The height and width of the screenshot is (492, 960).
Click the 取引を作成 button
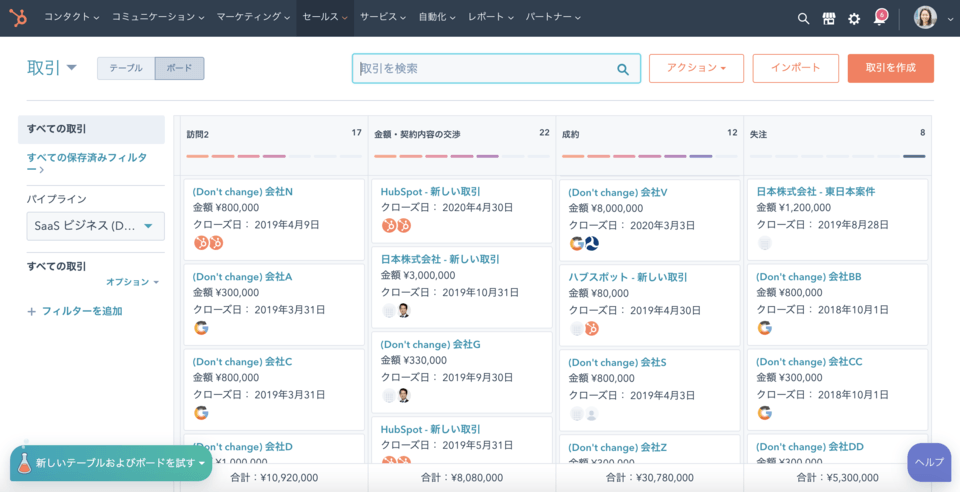[x=890, y=68]
